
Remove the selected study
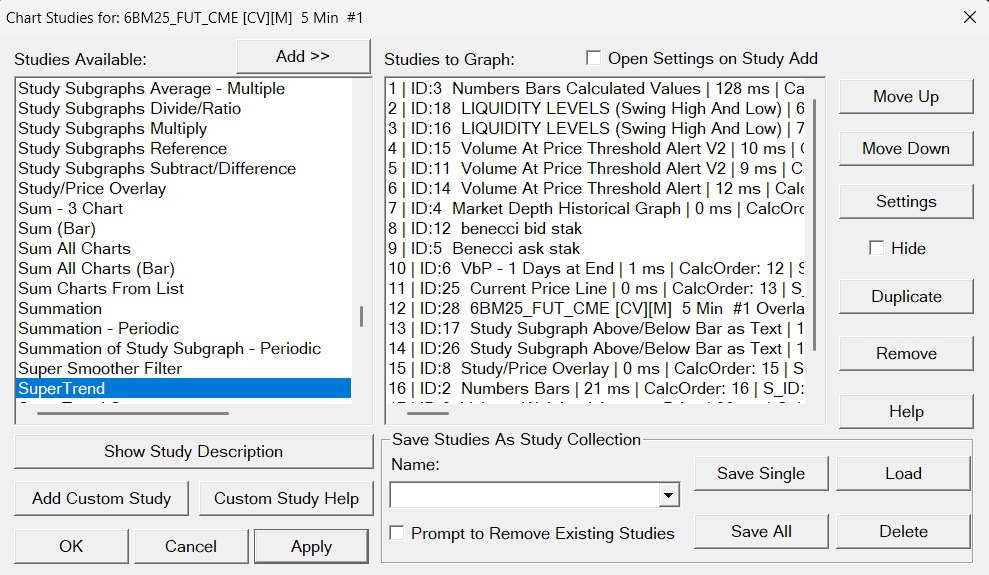tap(905, 353)
